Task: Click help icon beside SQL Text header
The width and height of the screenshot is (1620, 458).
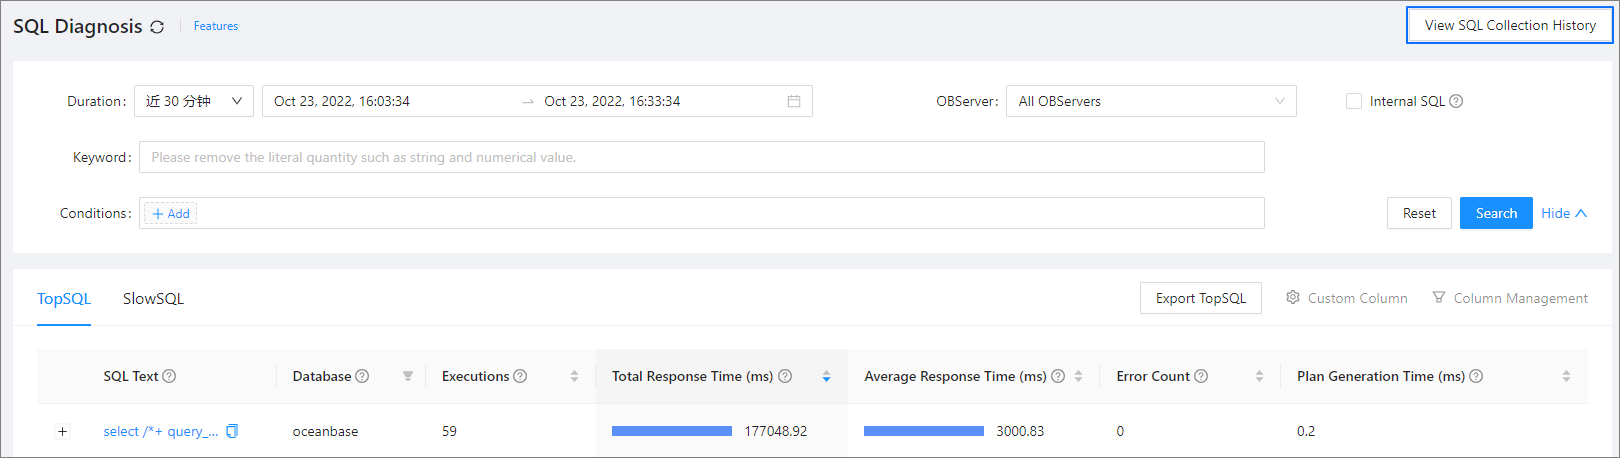Action: coord(169,376)
